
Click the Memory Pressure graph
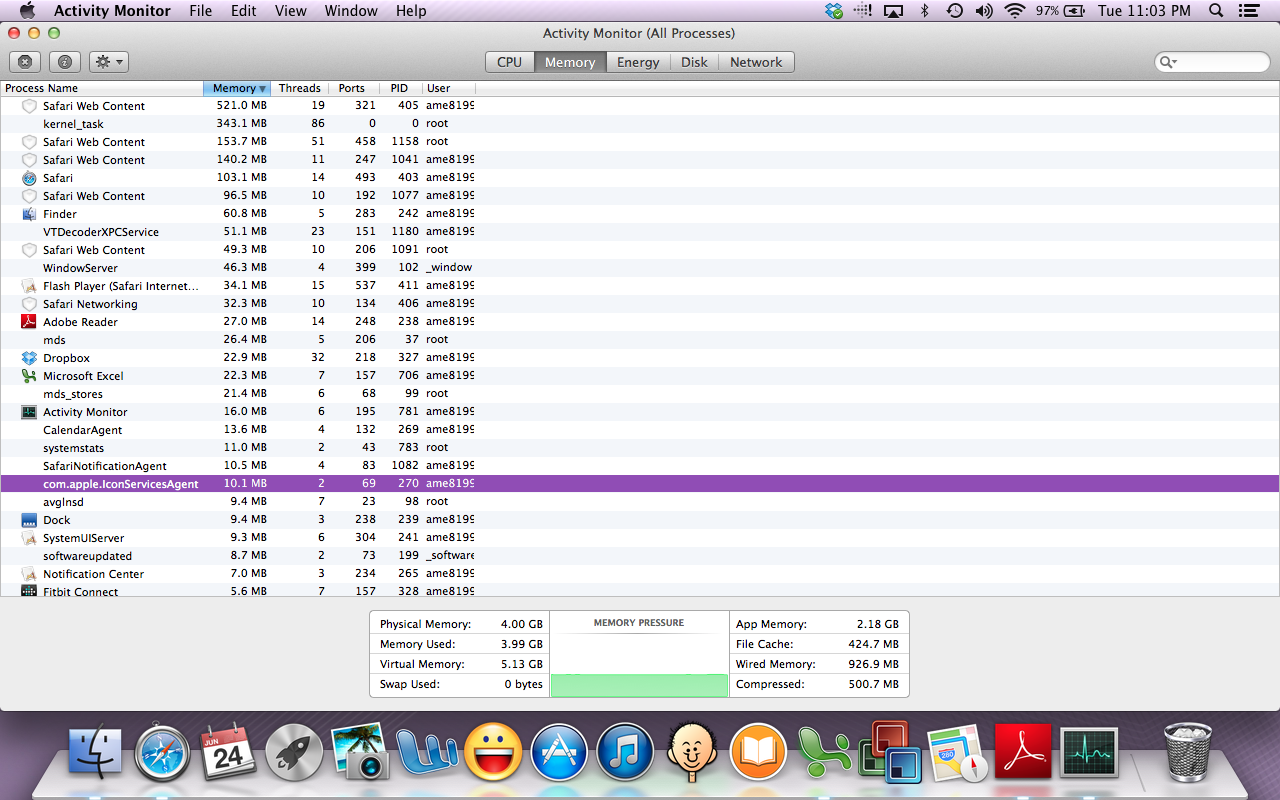tap(639, 654)
